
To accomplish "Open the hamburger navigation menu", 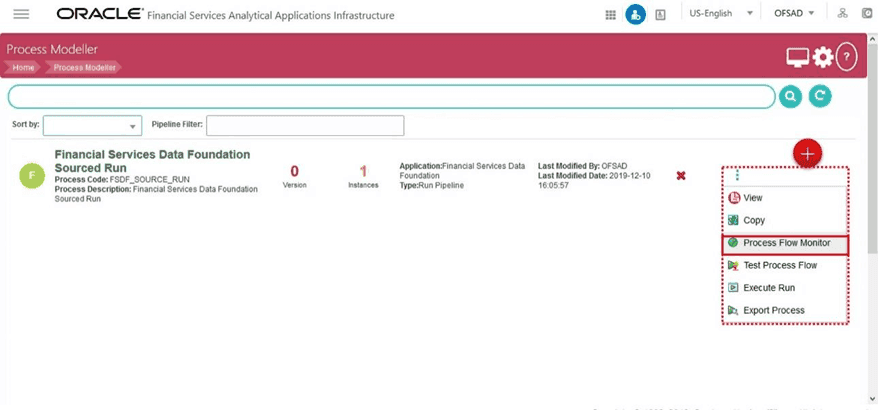I will (21, 15).
